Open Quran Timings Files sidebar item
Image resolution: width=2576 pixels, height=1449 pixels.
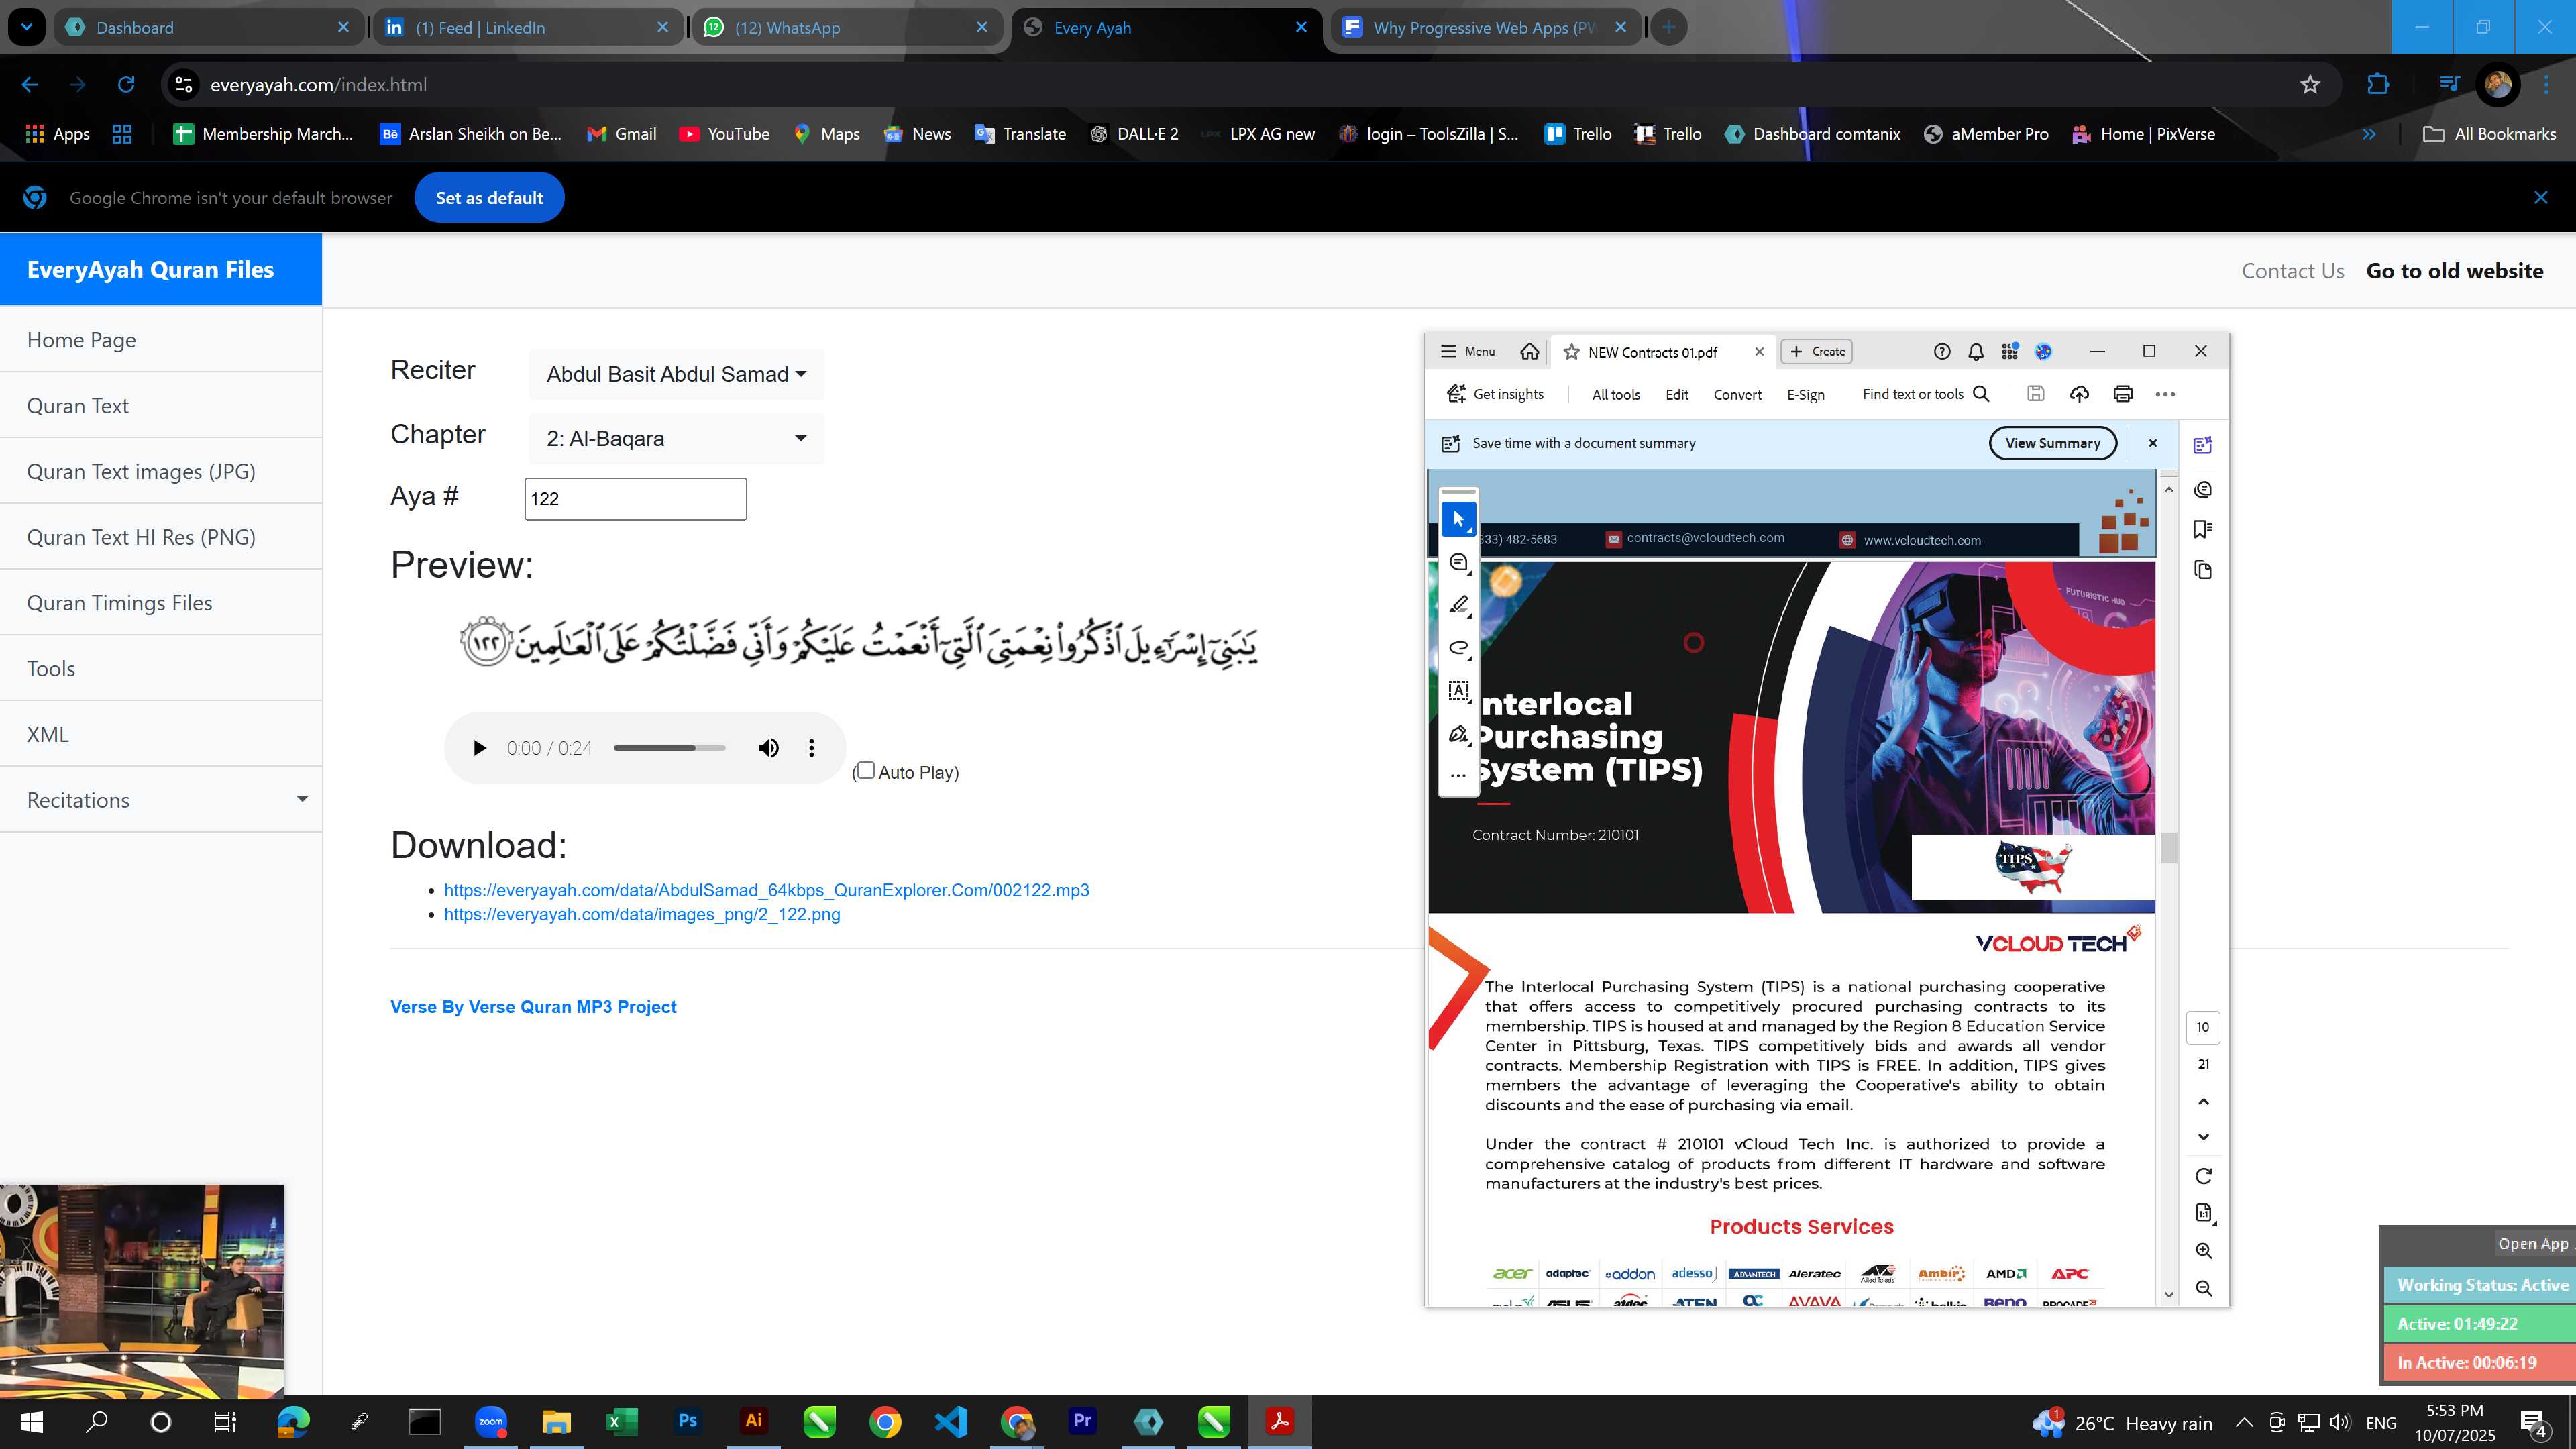(161, 603)
